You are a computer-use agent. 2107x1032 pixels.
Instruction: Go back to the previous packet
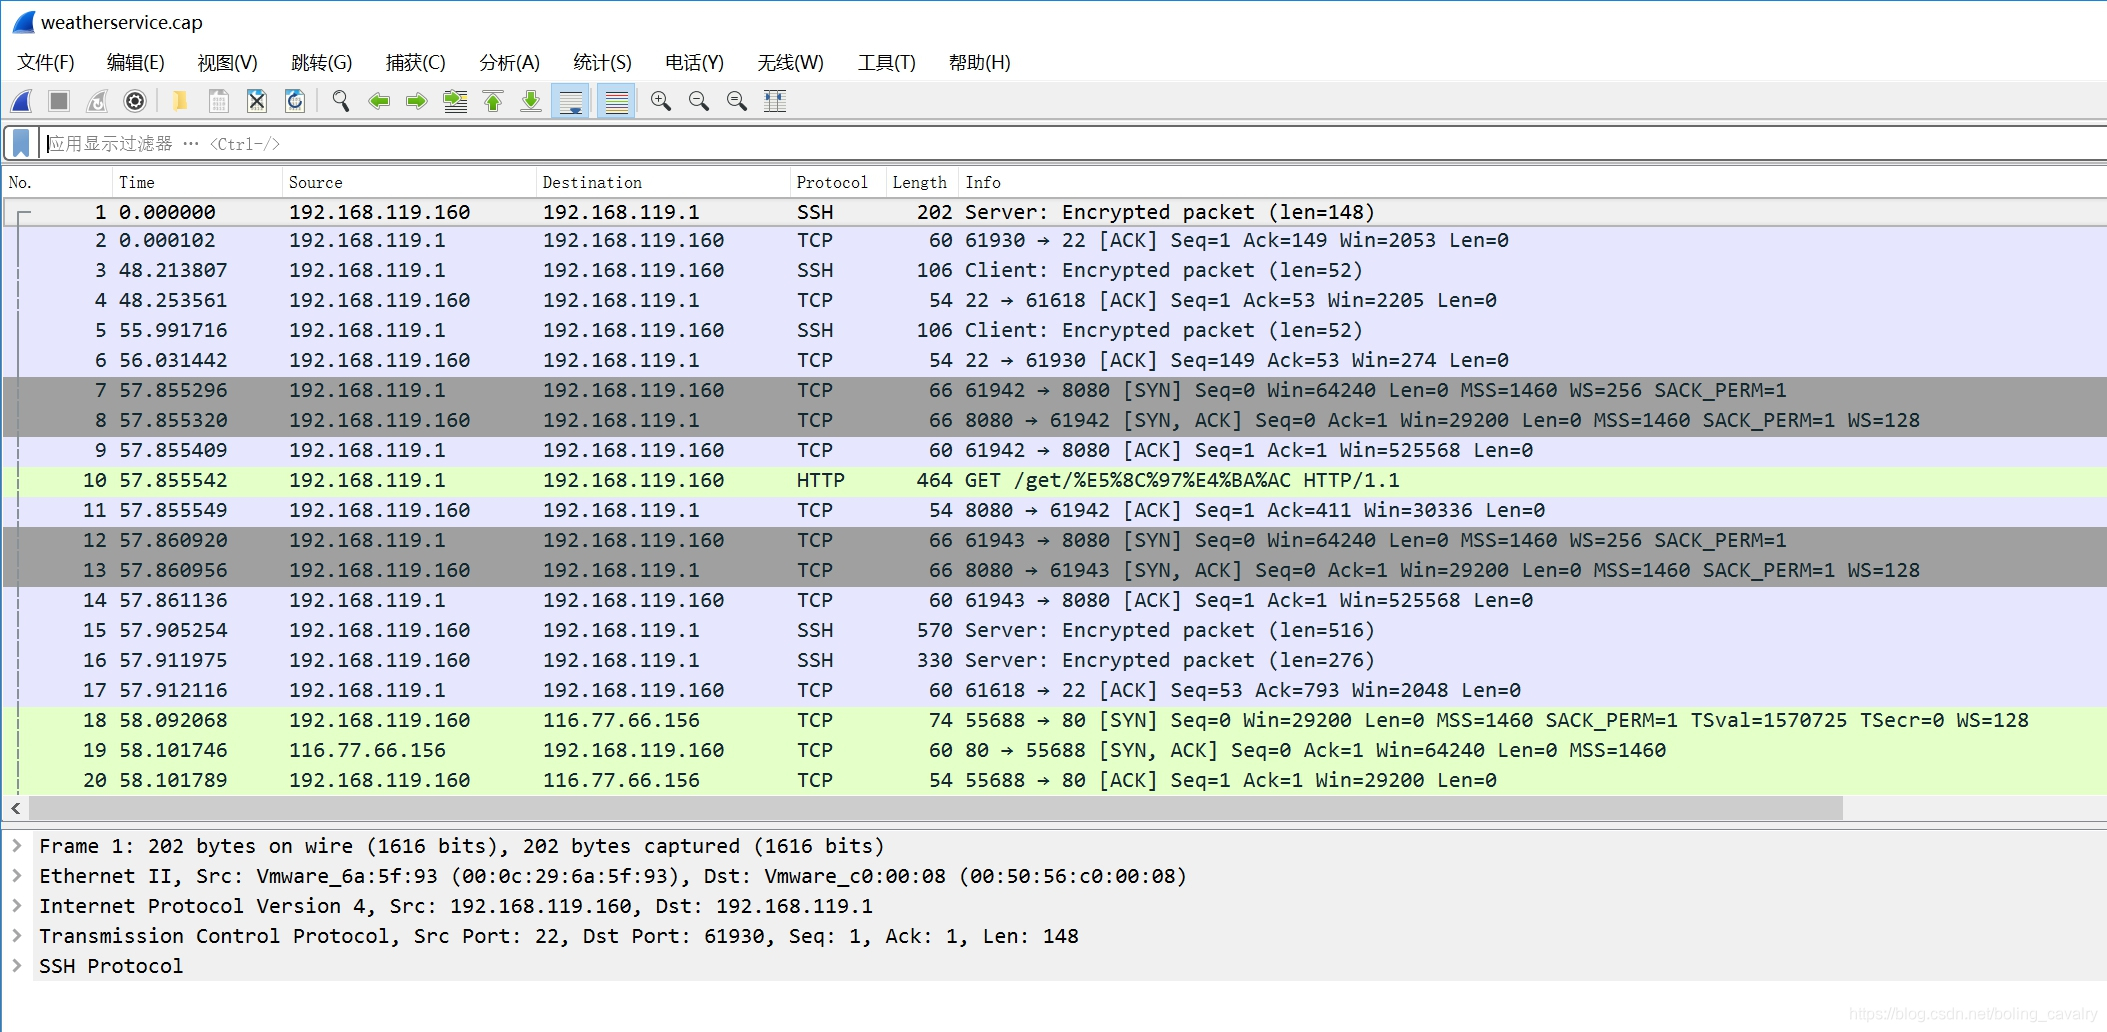(379, 101)
